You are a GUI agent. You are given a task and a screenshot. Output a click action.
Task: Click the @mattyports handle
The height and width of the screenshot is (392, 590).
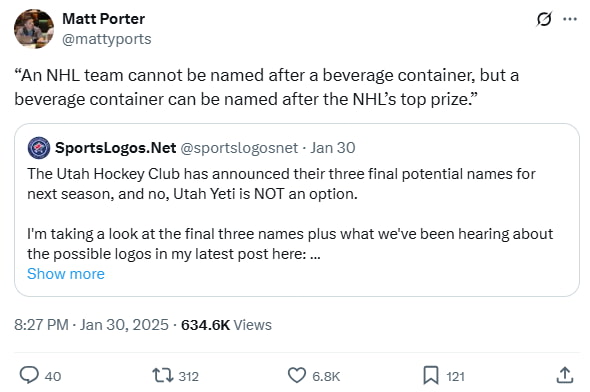point(106,39)
